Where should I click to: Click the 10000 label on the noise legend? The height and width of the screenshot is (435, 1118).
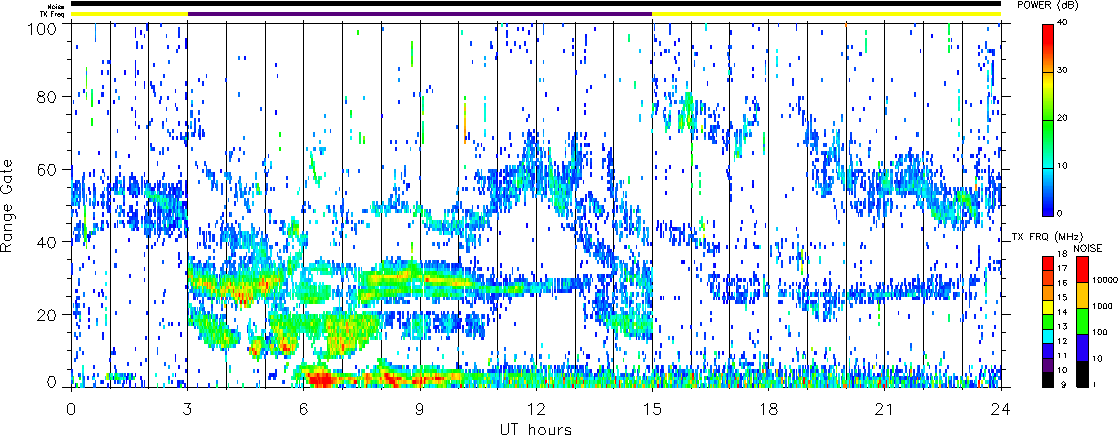click(1105, 280)
